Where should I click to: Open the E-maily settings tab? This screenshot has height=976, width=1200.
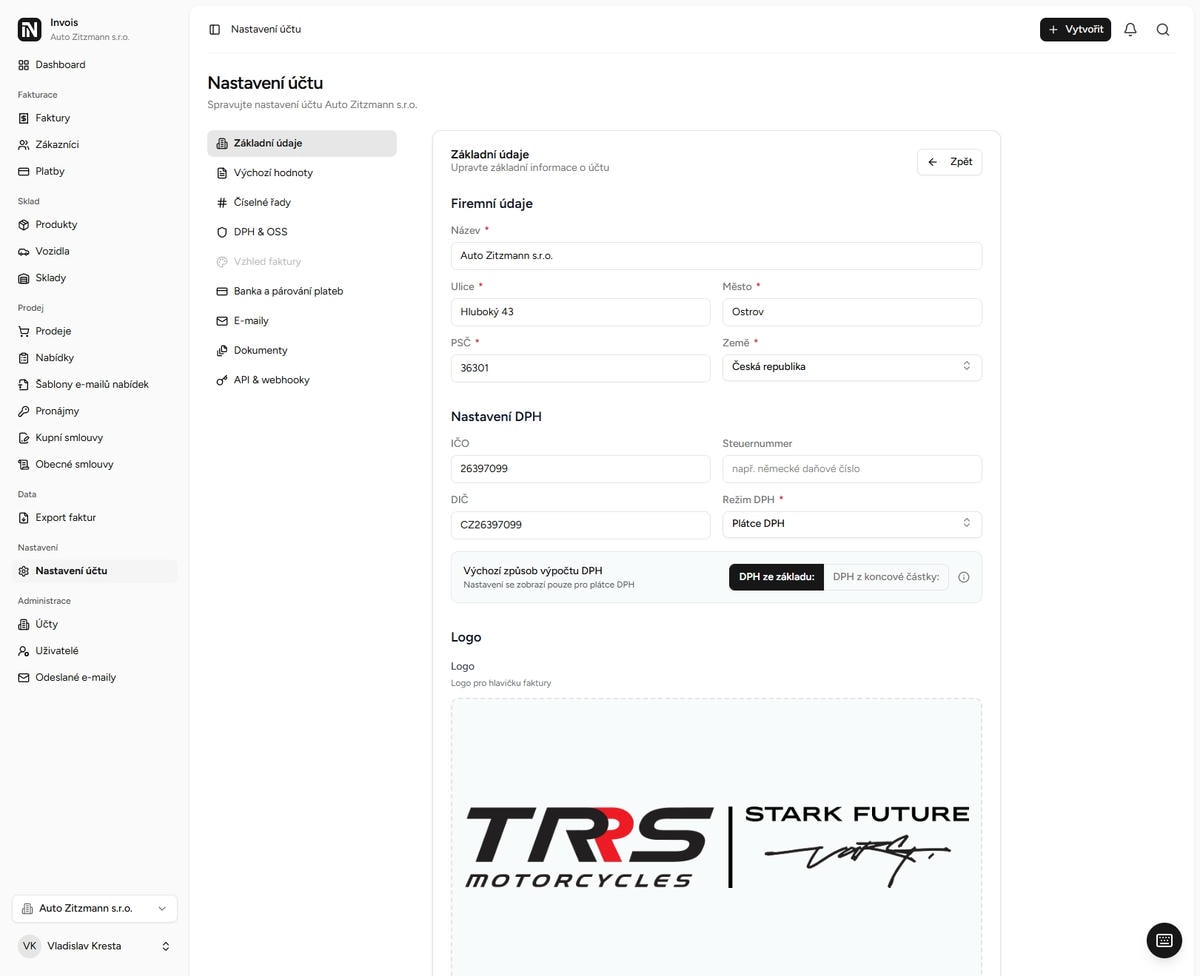click(302, 321)
